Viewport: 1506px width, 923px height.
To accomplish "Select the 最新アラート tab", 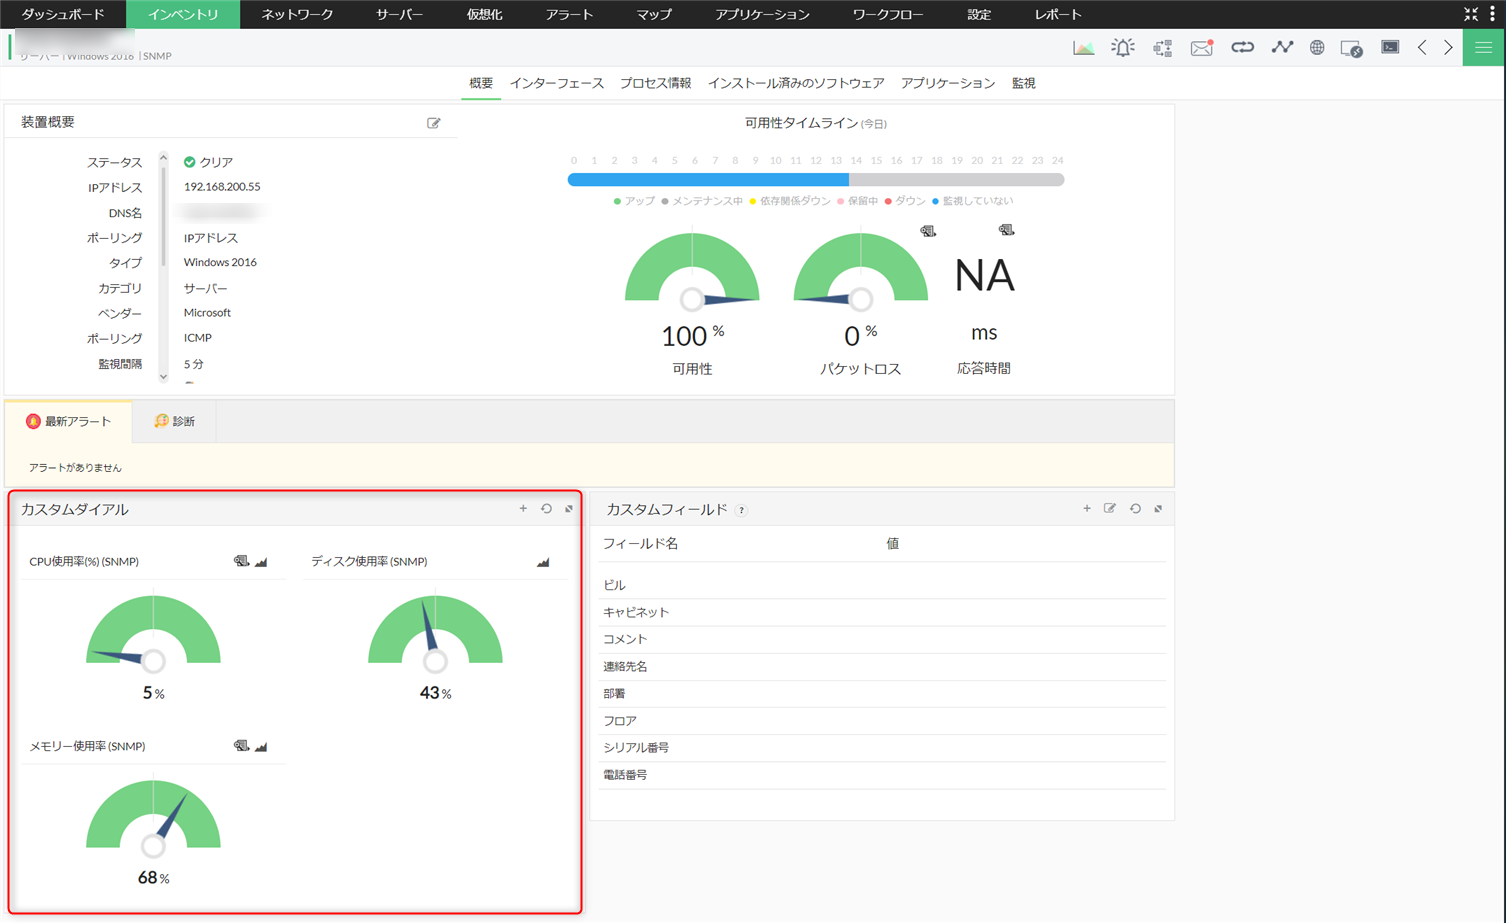I will tap(69, 422).
